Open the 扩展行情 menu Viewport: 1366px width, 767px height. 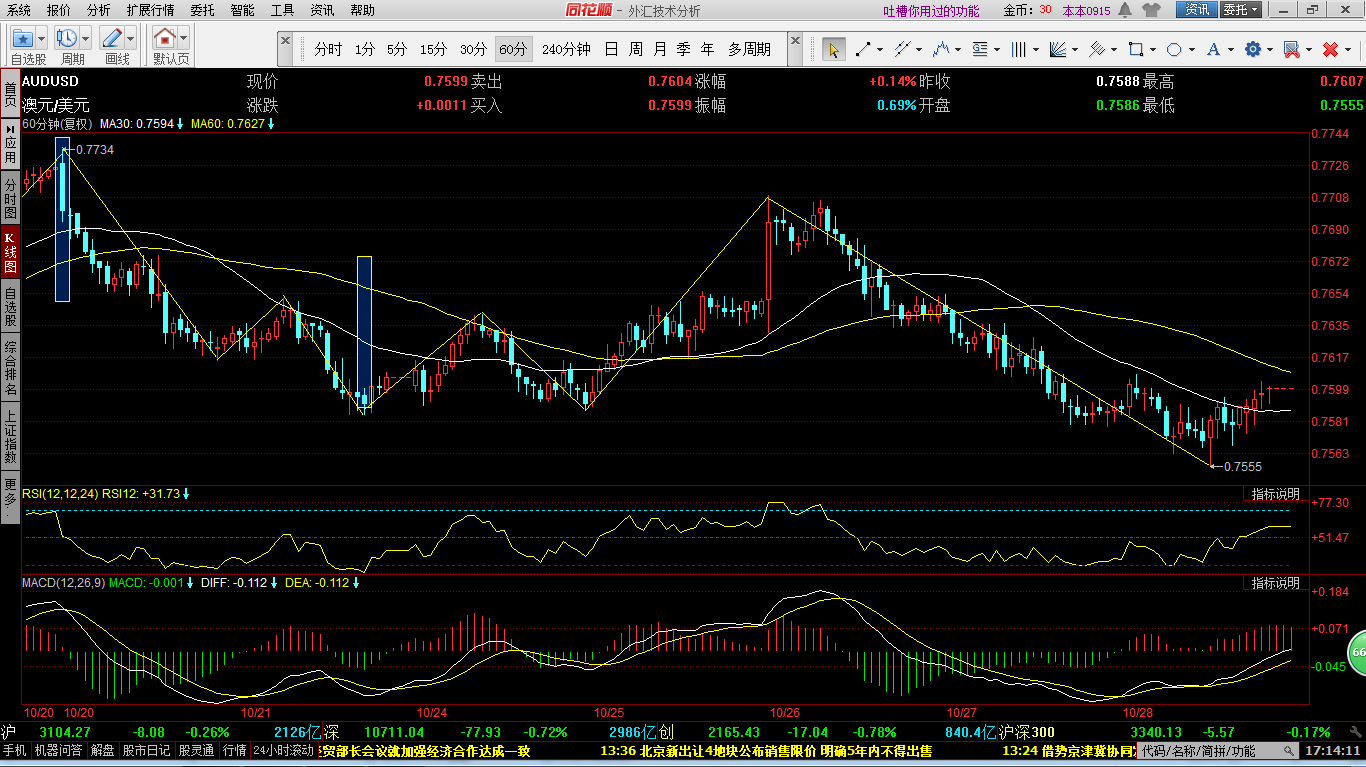click(150, 10)
